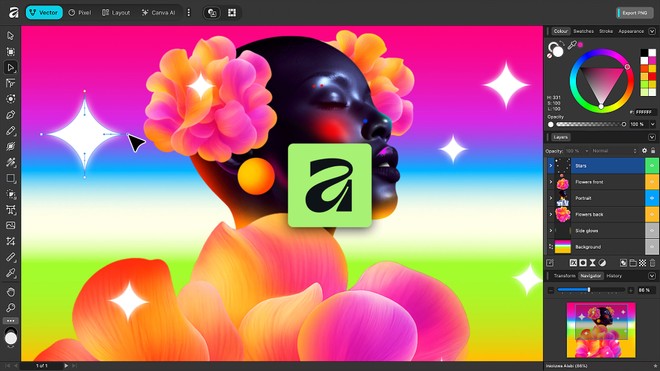Click the eyedropper in Colour panel
Screen dimensions: 660x371
[x=571, y=45]
